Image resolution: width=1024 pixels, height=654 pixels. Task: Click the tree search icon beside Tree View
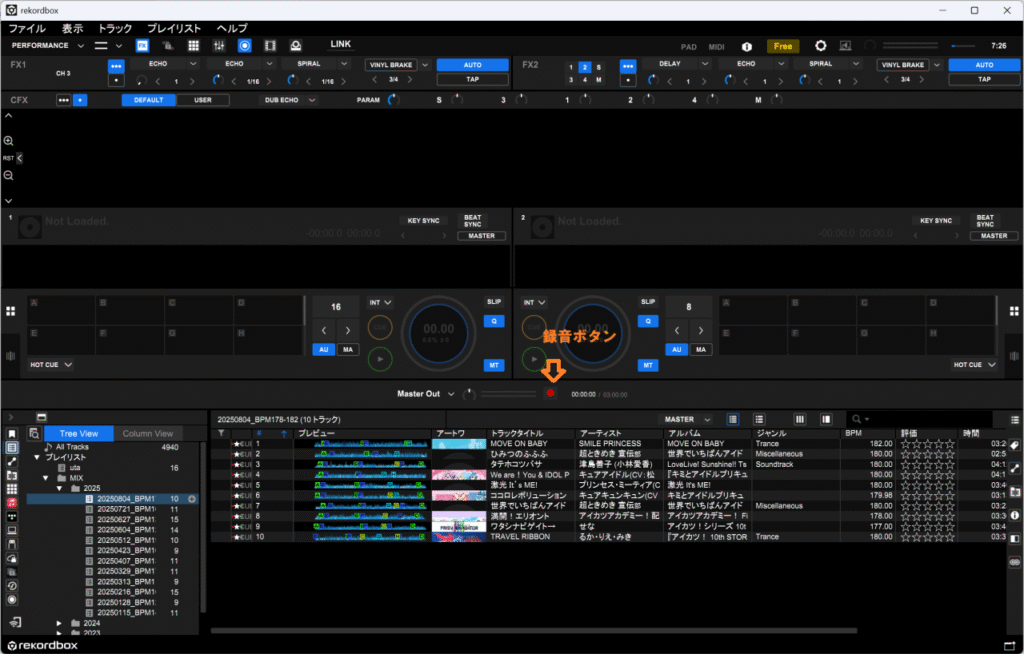pyautogui.click(x=34, y=433)
